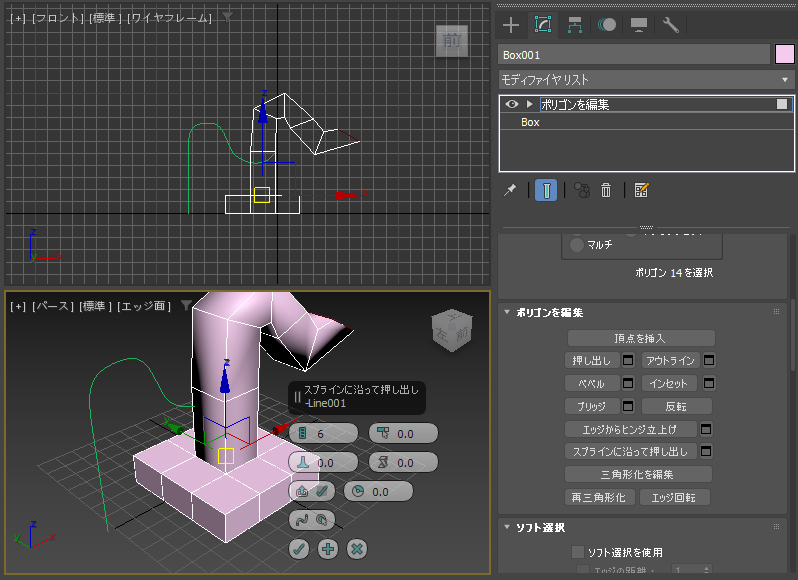Select the マルチ radio button

[x=577, y=245]
